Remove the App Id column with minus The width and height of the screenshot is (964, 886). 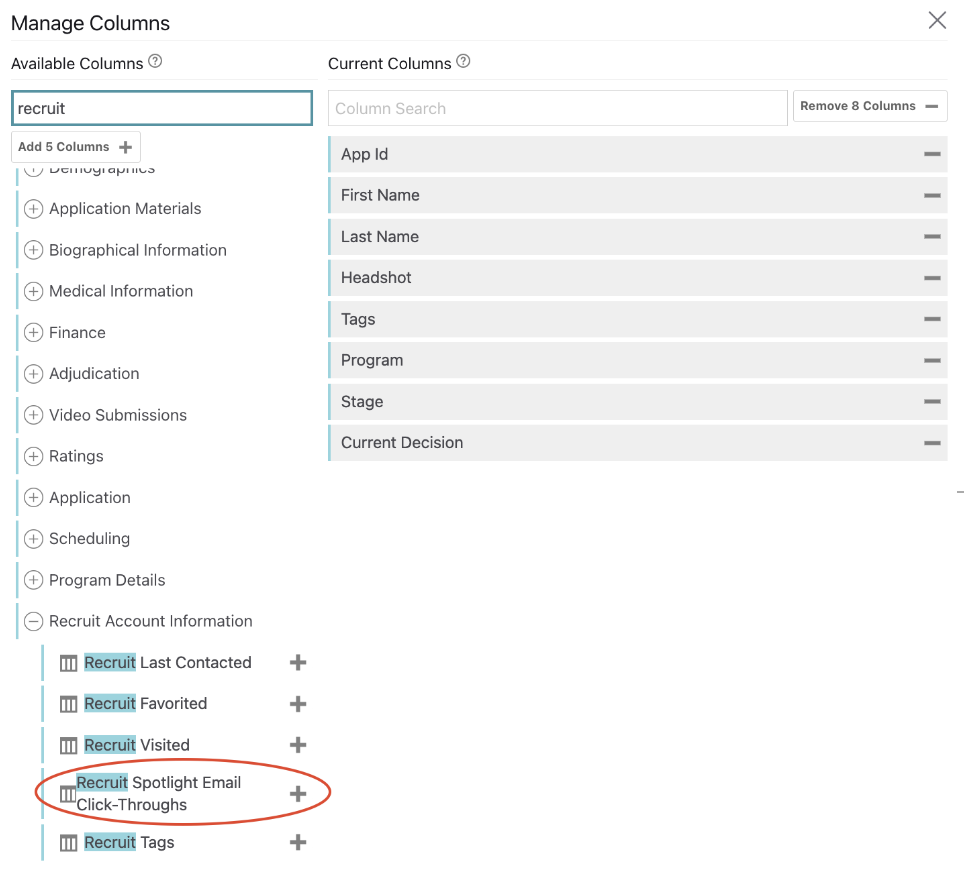[x=931, y=154]
